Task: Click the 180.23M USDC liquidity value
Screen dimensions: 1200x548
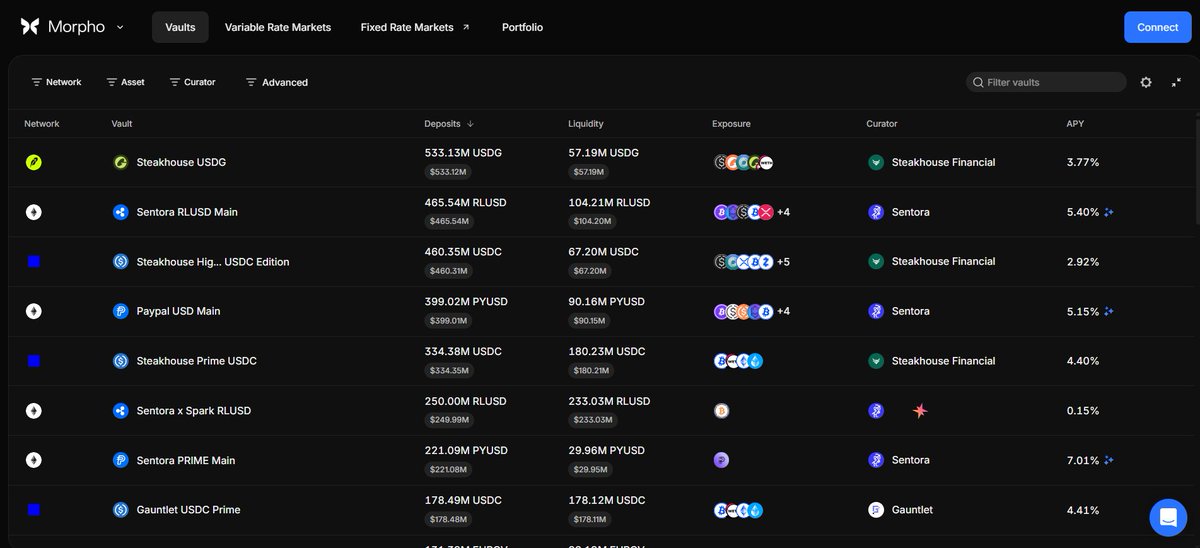Action: point(607,351)
